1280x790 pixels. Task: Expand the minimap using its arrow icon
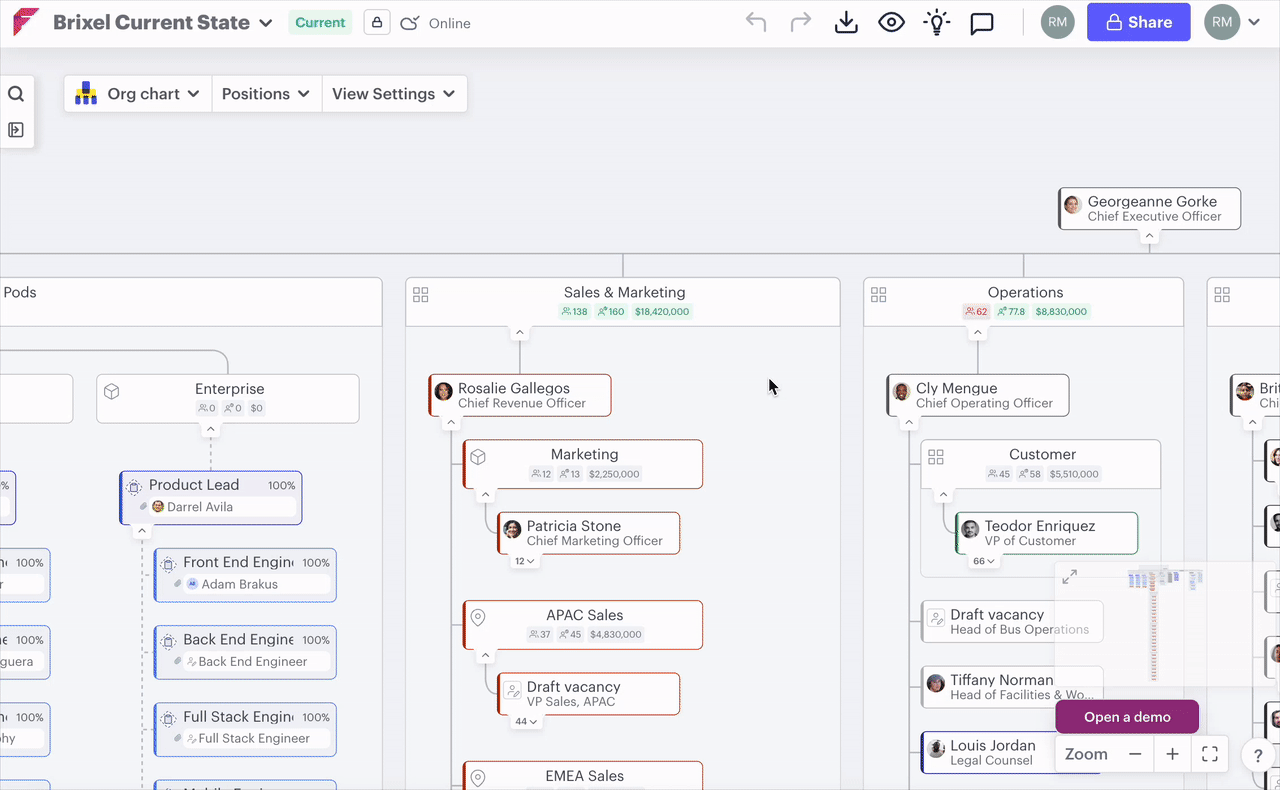pyautogui.click(x=1070, y=577)
